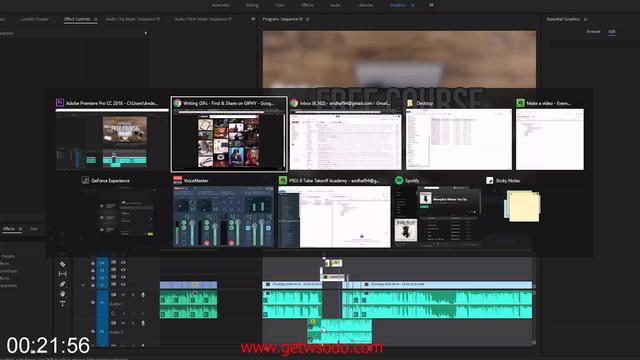Switch to the Color workspace
The image size is (640, 360).
tap(280, 5)
